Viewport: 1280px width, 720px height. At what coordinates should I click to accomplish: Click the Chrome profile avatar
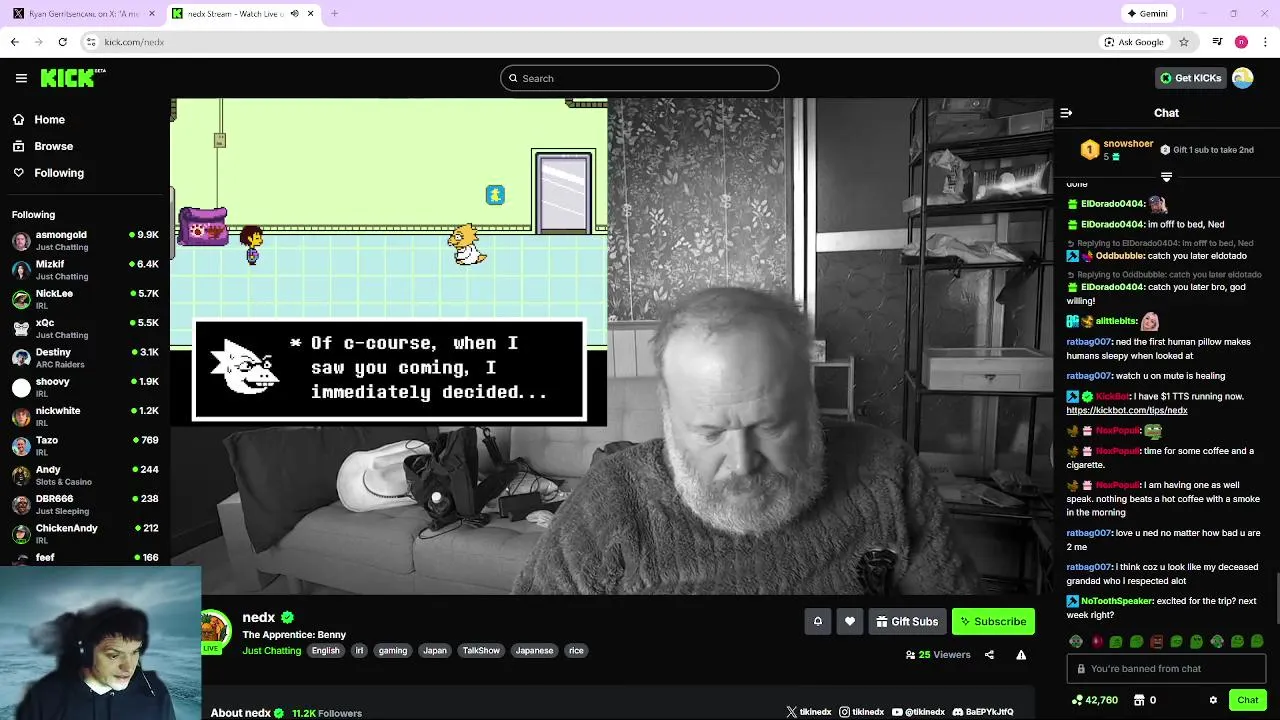tap(1241, 42)
